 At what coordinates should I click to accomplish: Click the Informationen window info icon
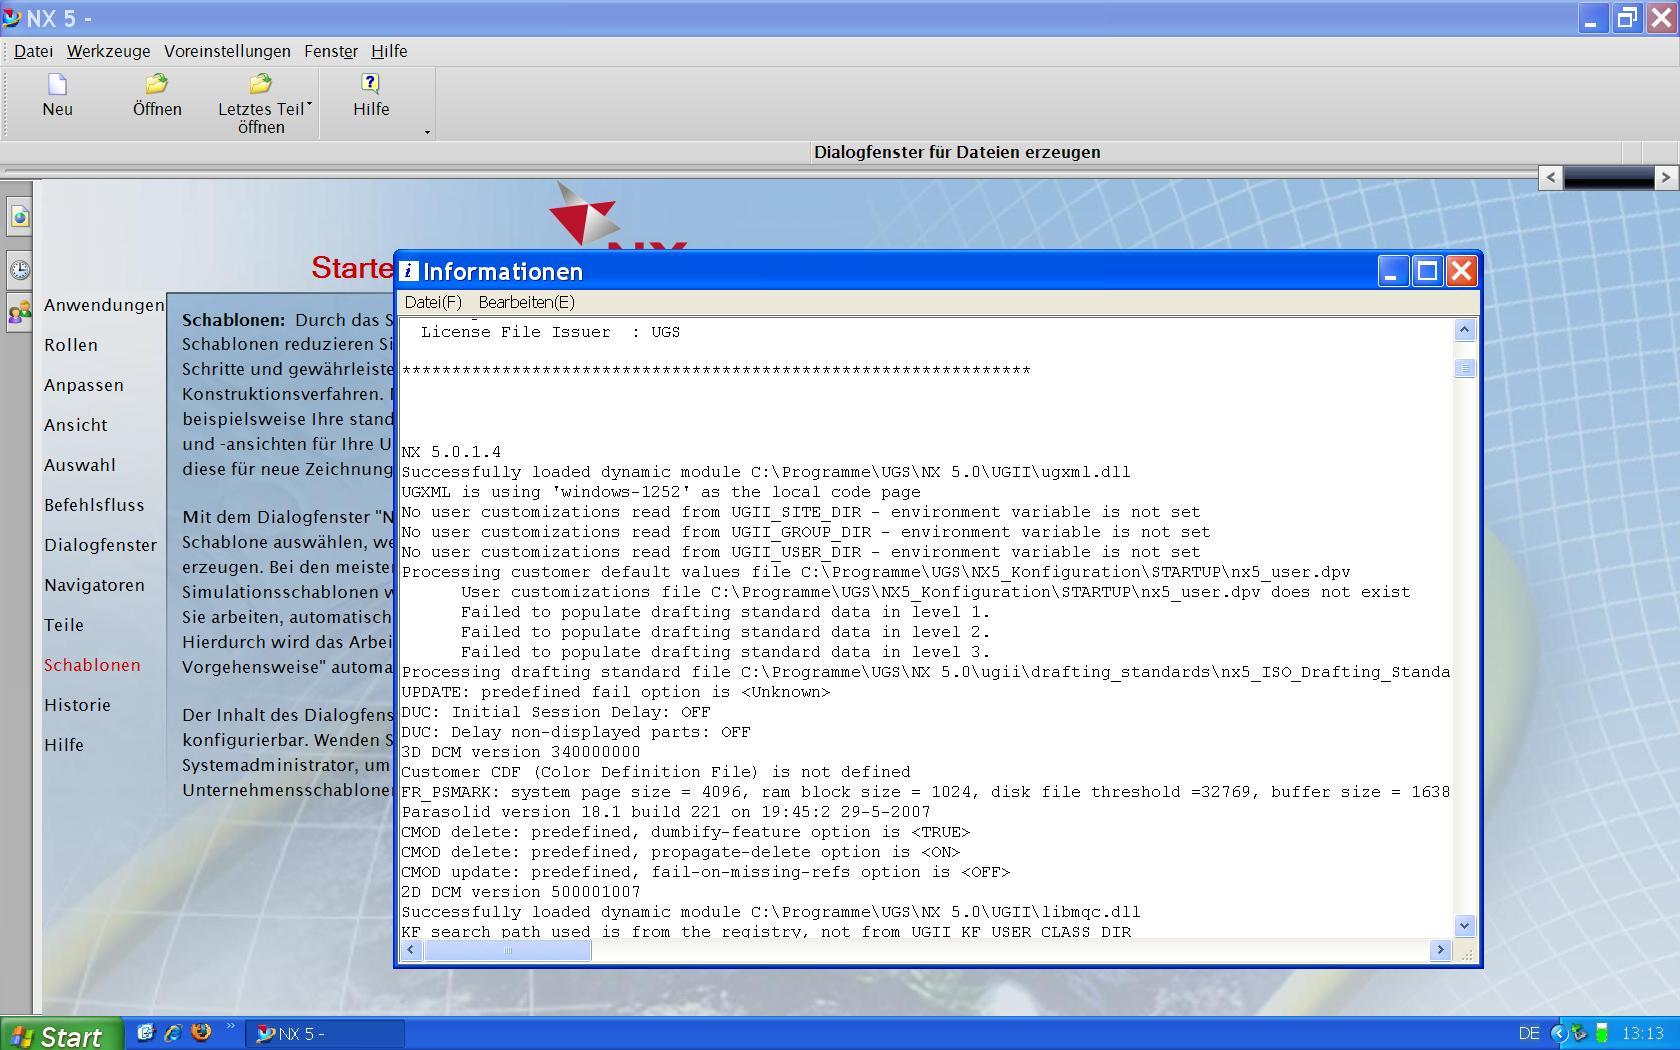point(409,271)
